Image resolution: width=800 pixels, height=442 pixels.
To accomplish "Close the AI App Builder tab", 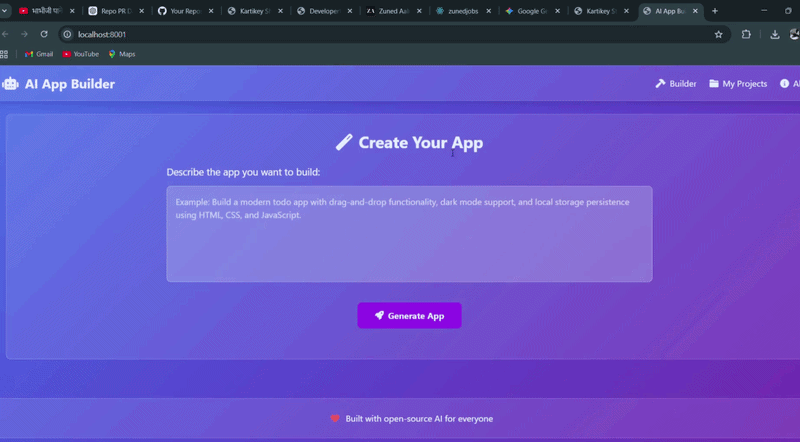I will point(695,11).
